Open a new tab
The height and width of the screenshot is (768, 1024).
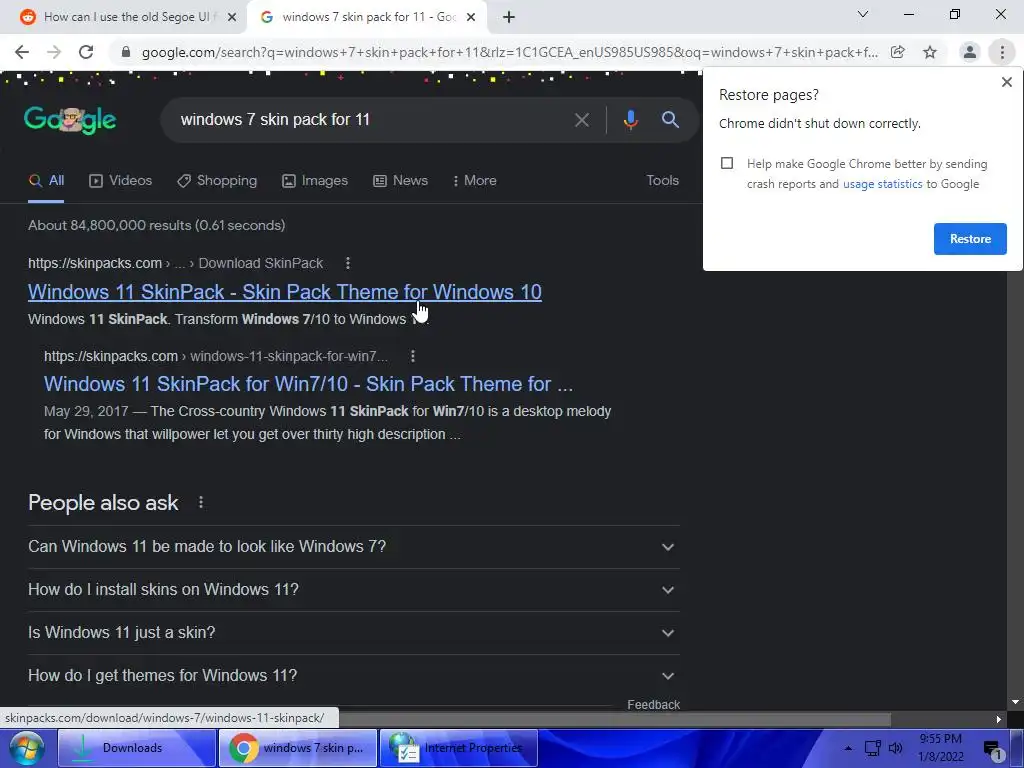tap(509, 17)
